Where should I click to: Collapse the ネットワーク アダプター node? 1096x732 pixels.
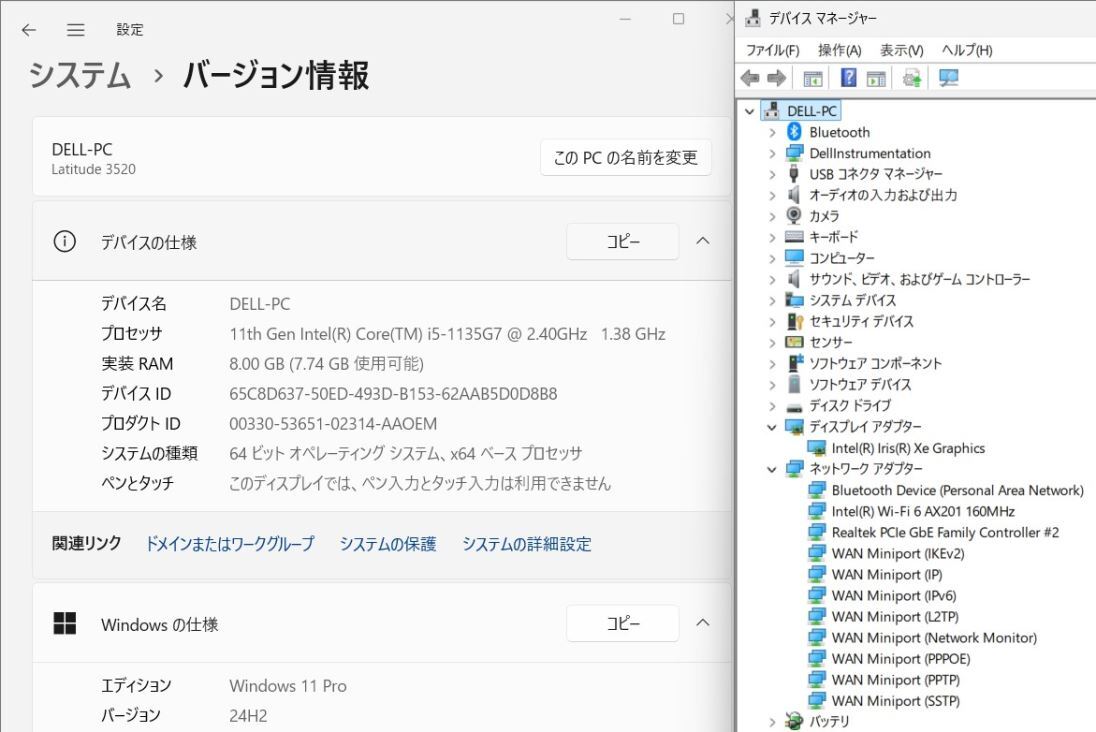(772, 468)
